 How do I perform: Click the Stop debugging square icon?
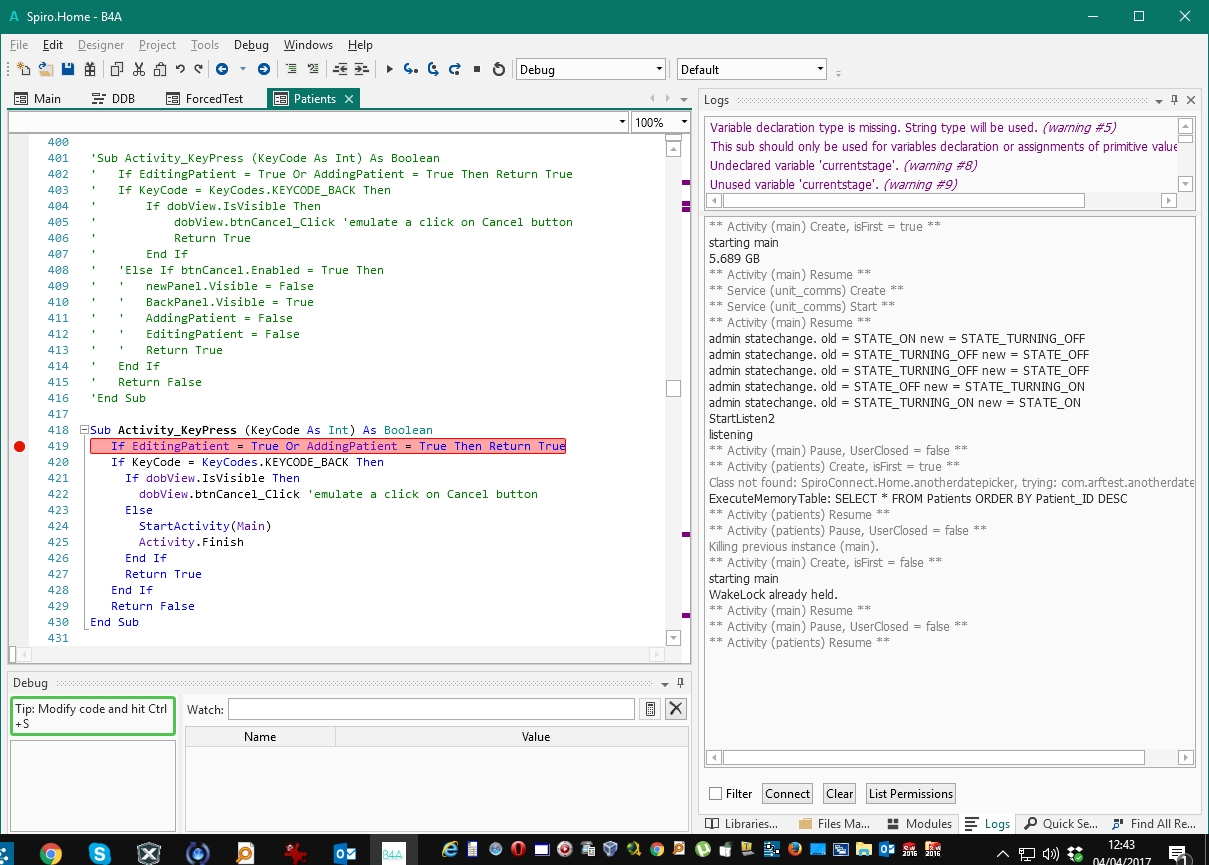(x=477, y=69)
